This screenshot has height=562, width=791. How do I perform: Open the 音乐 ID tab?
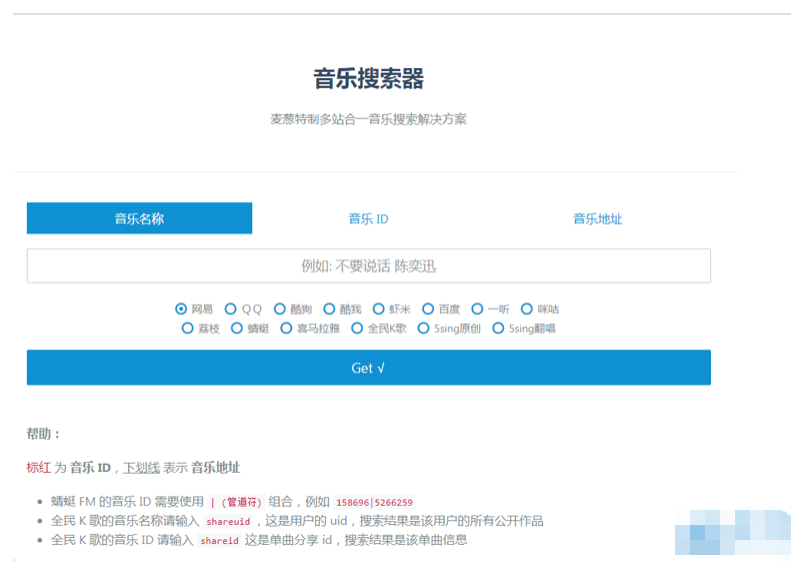(368, 218)
